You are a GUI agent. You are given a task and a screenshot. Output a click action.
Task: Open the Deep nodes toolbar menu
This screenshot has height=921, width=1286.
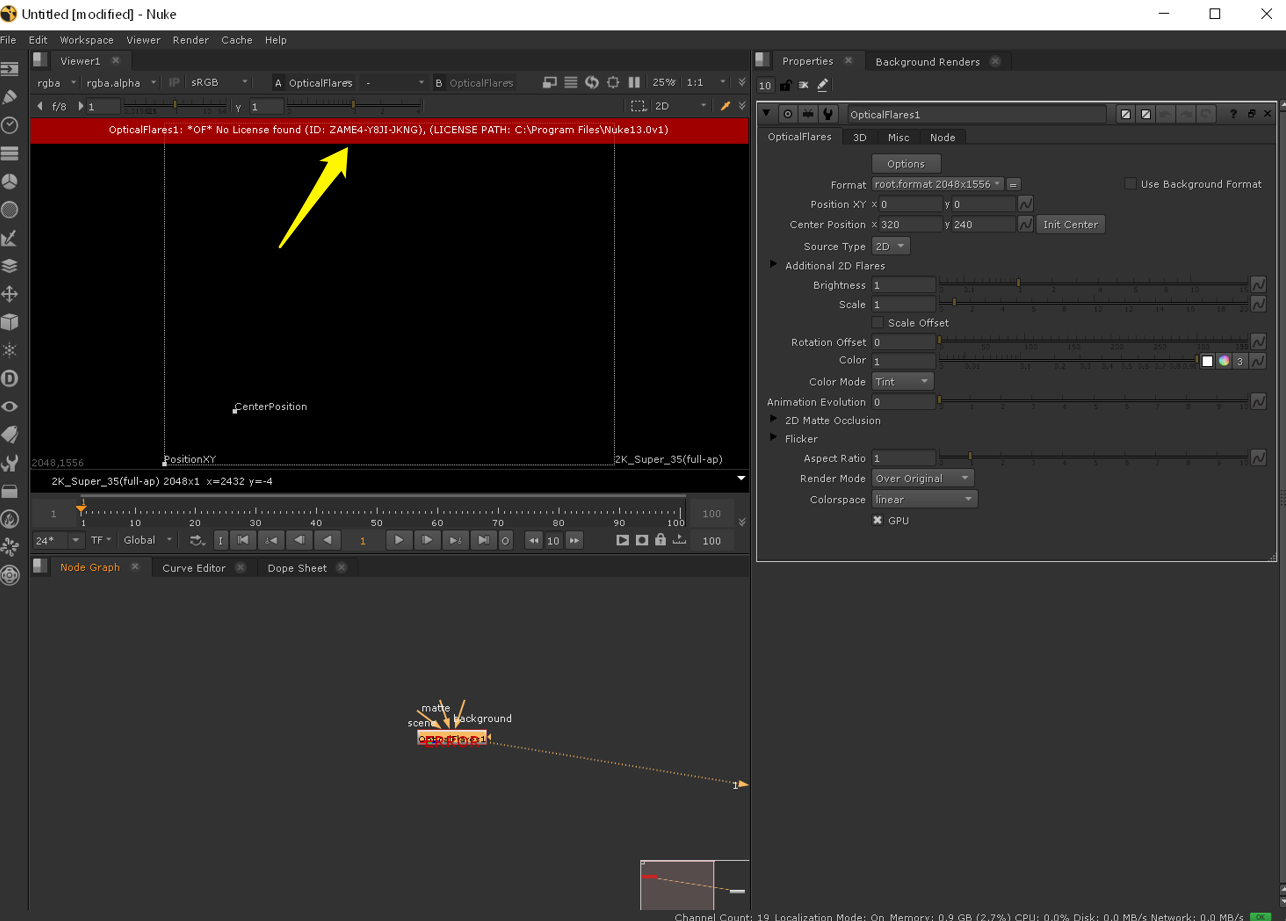point(10,378)
